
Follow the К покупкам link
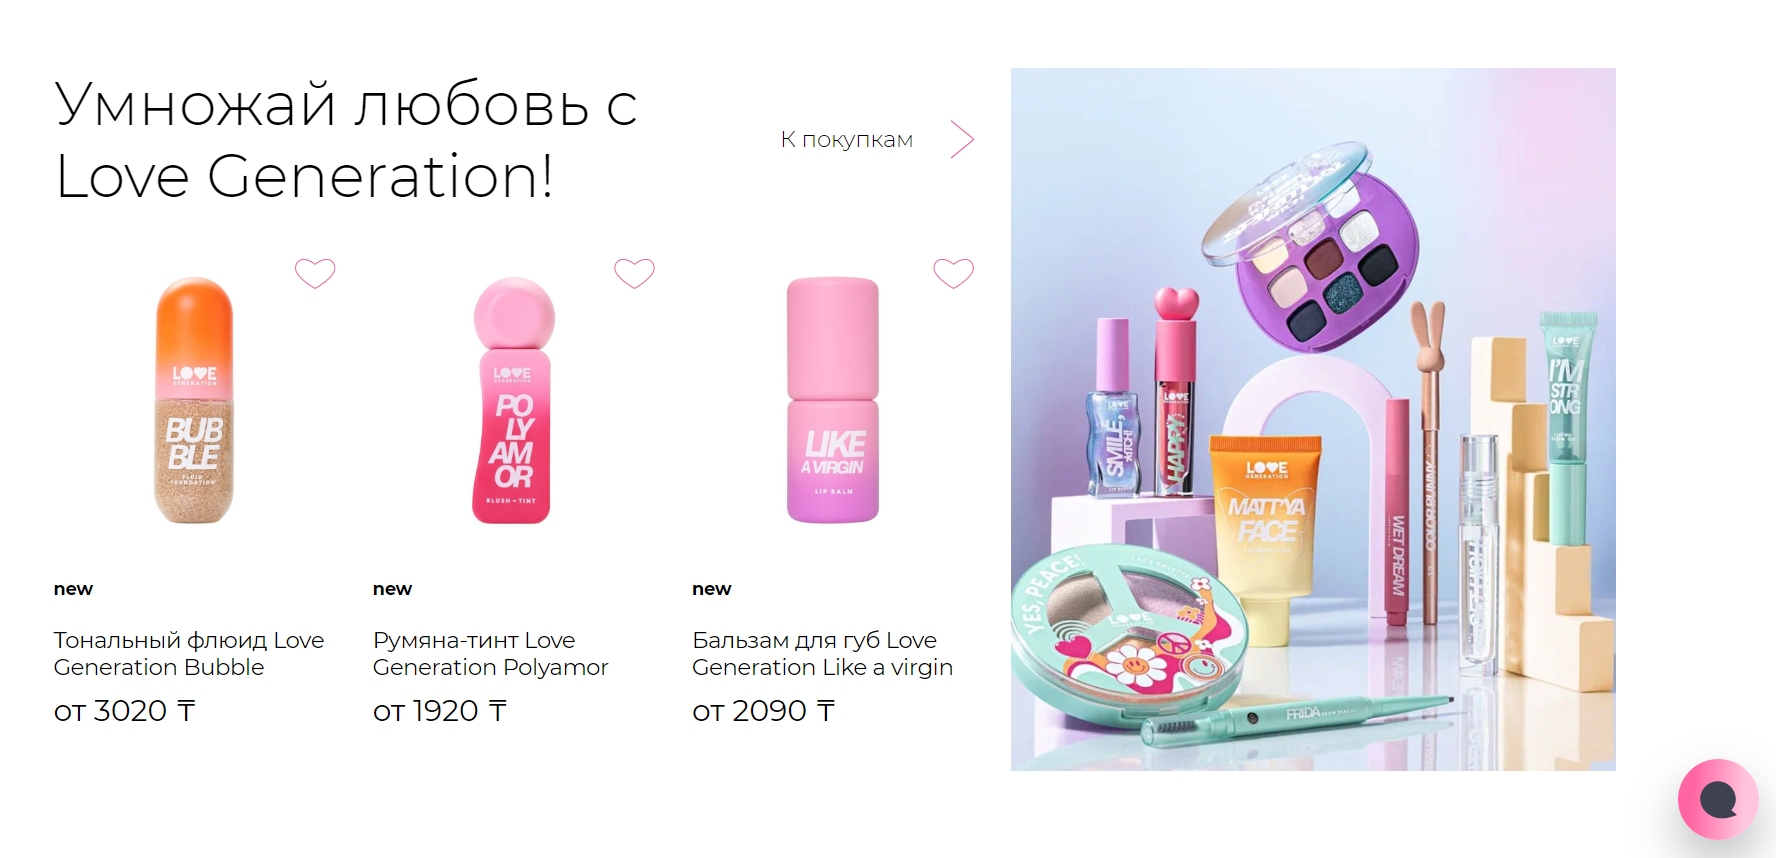pyautogui.click(x=847, y=139)
